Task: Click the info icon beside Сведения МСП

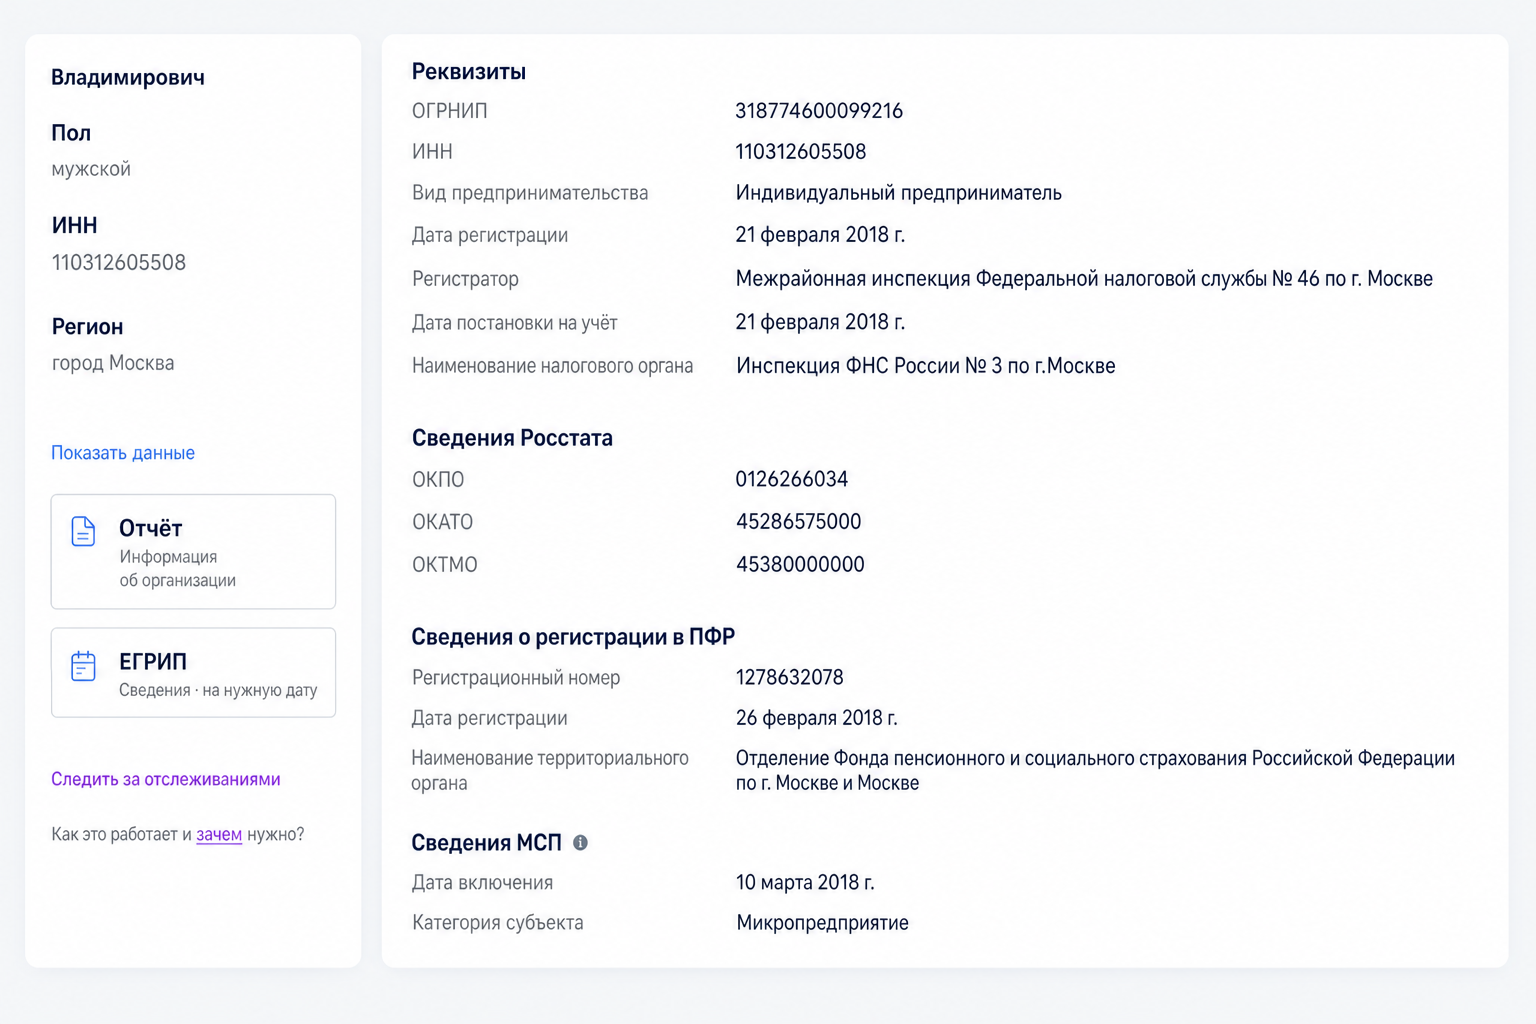Action: pos(580,843)
